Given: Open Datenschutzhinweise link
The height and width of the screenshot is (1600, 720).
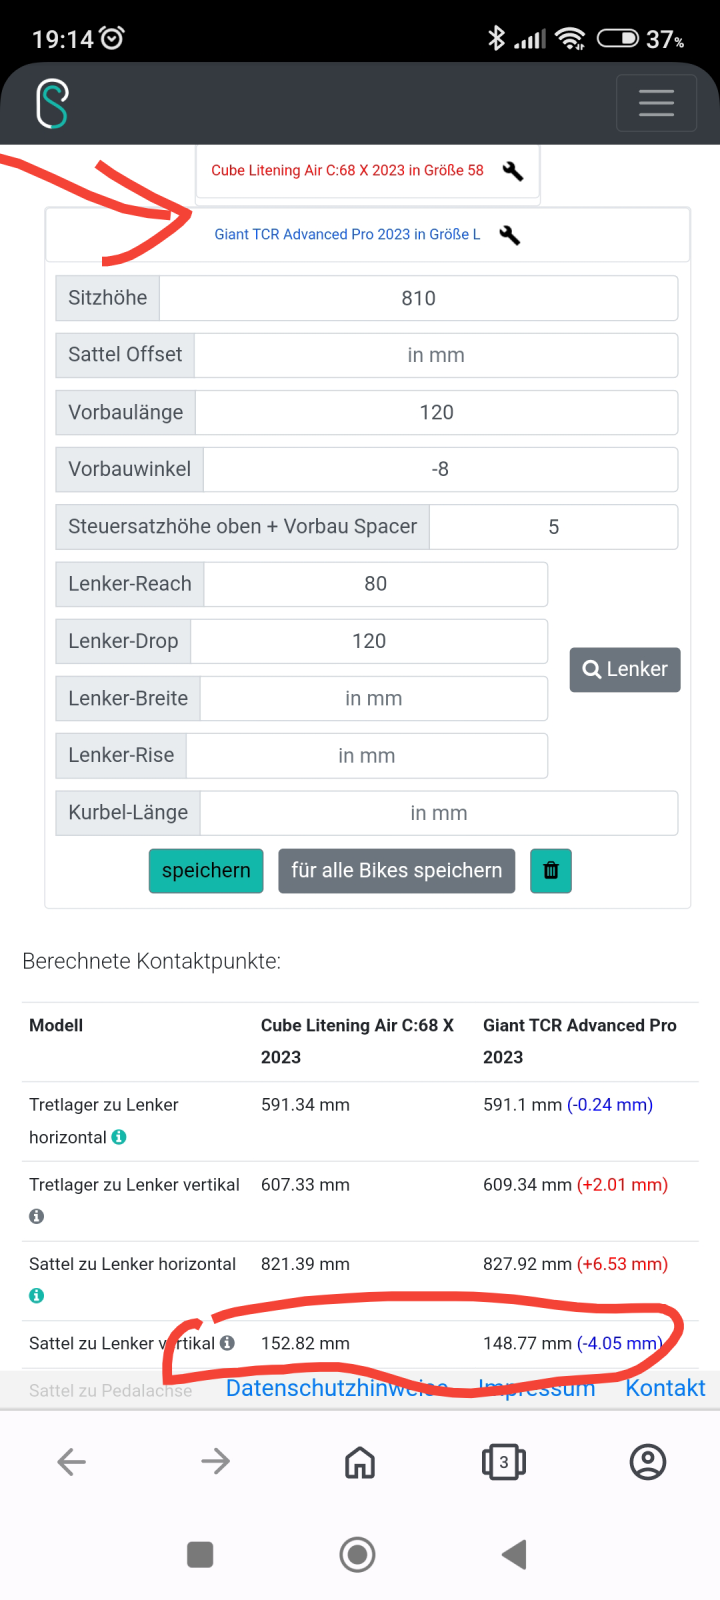Looking at the screenshot, I should tap(336, 1388).
